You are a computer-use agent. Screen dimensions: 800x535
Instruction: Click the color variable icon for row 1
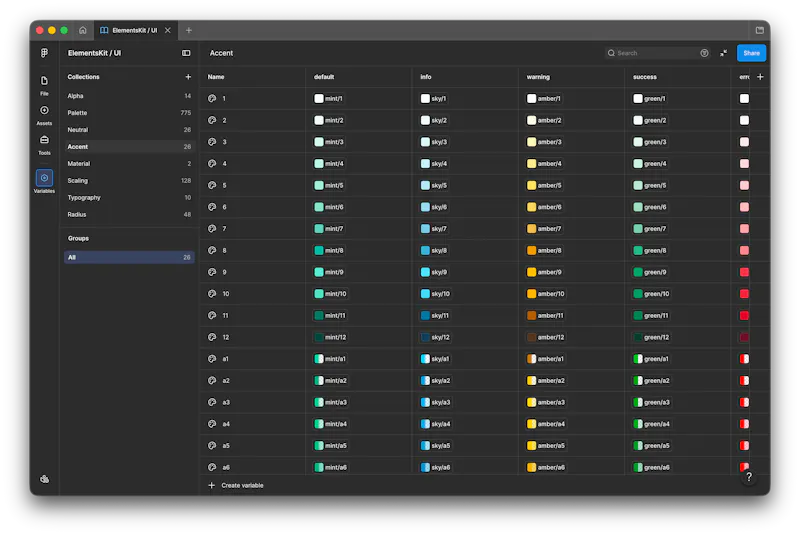212,98
